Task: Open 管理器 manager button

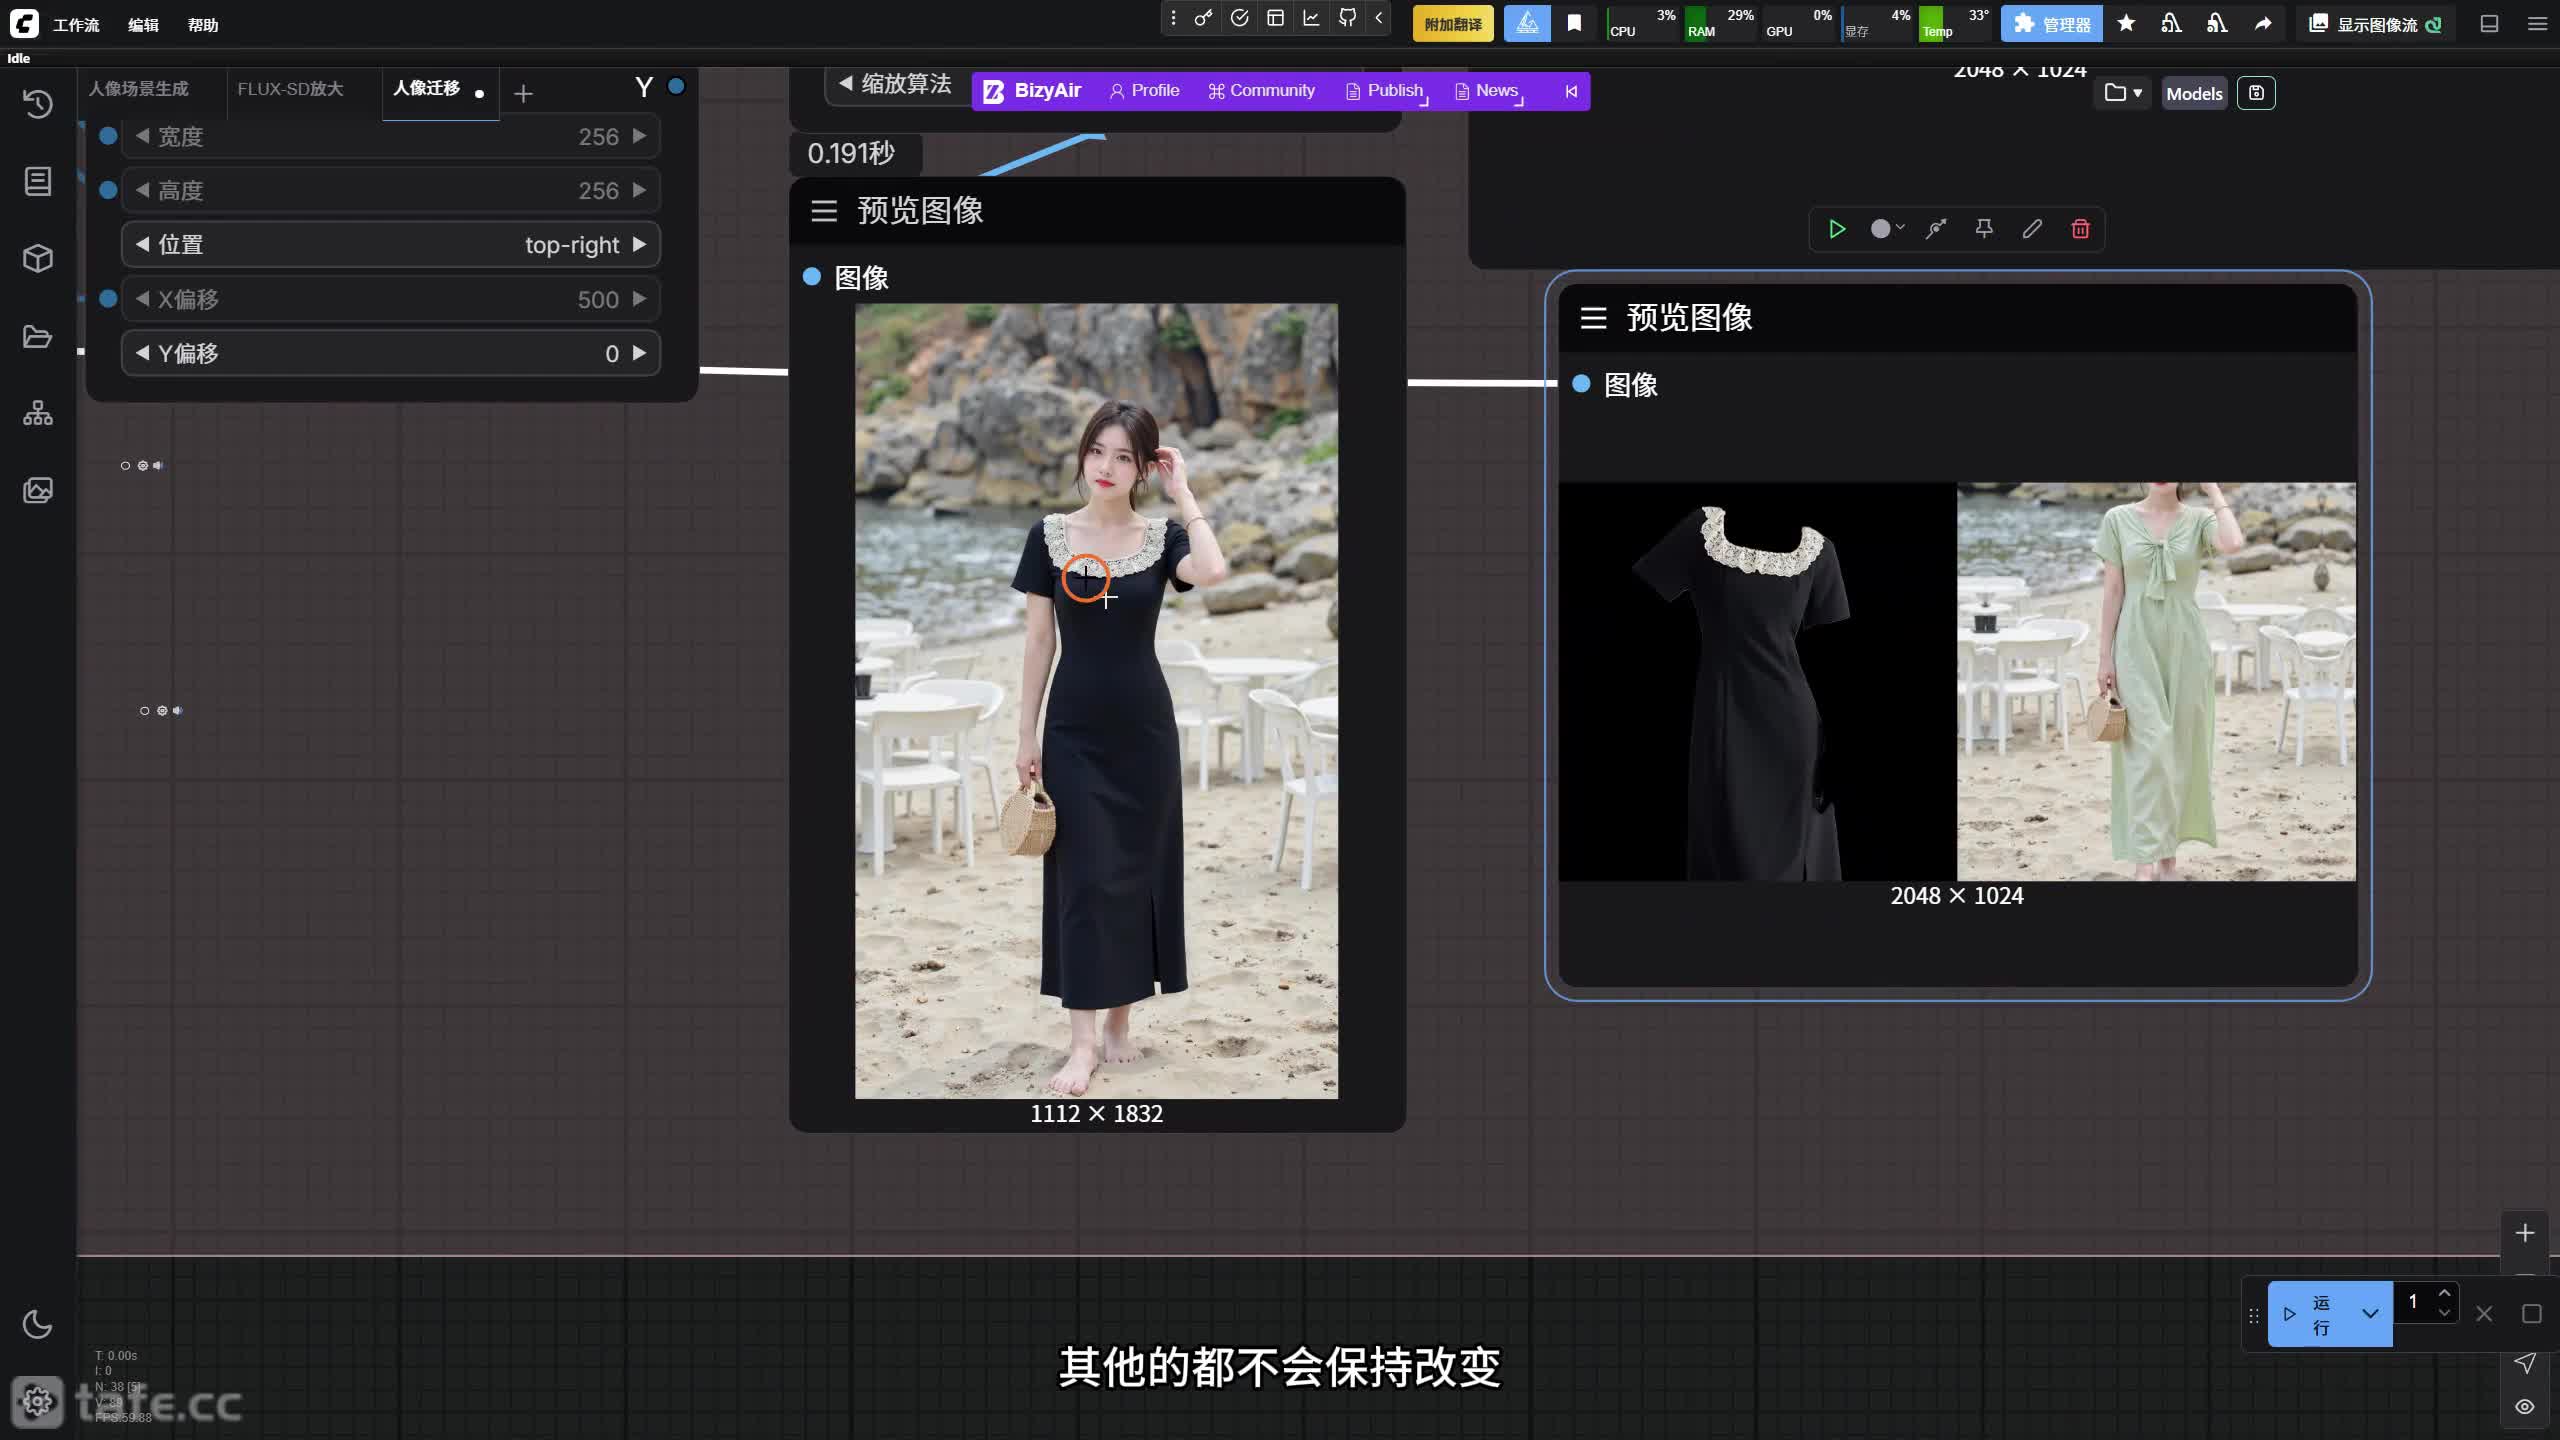Action: 2052,24
